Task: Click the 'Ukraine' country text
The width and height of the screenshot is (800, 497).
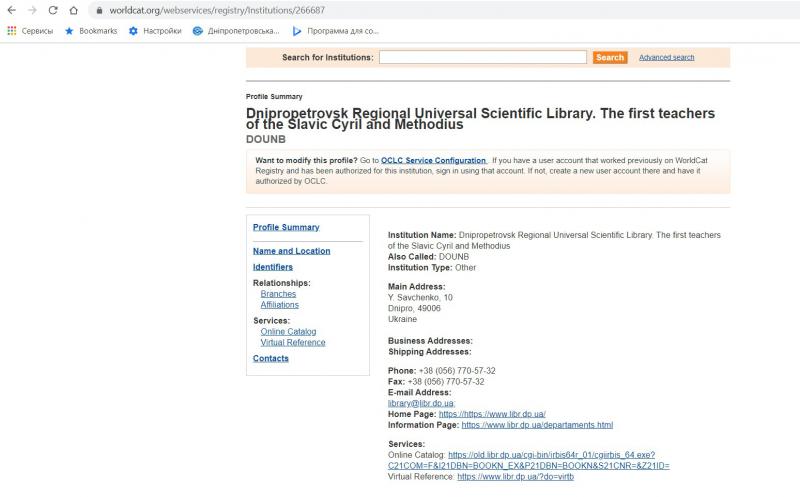Action: pyautogui.click(x=402, y=319)
